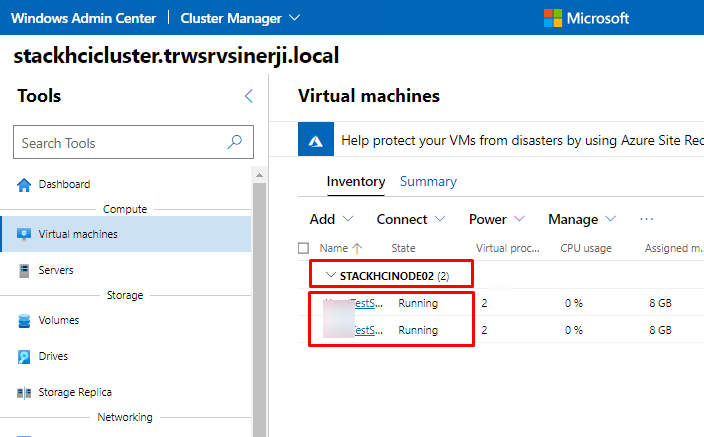Collapse the Tools panel with the chevron
This screenshot has width=704, height=437.
point(249,96)
